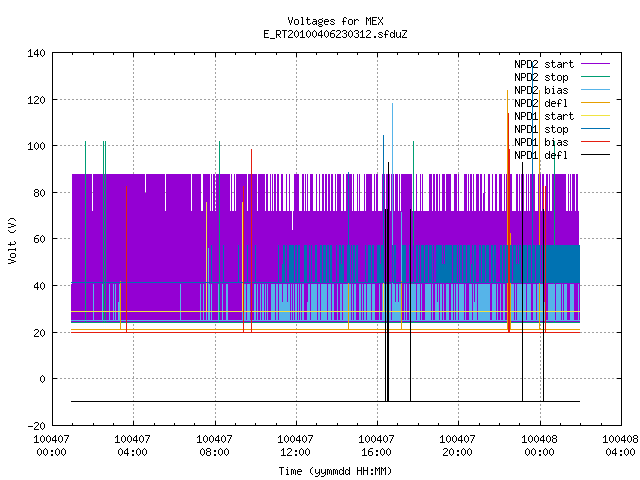Click the x-axis label 100408 04:00
This screenshot has width=640, height=480.
pos(620,446)
